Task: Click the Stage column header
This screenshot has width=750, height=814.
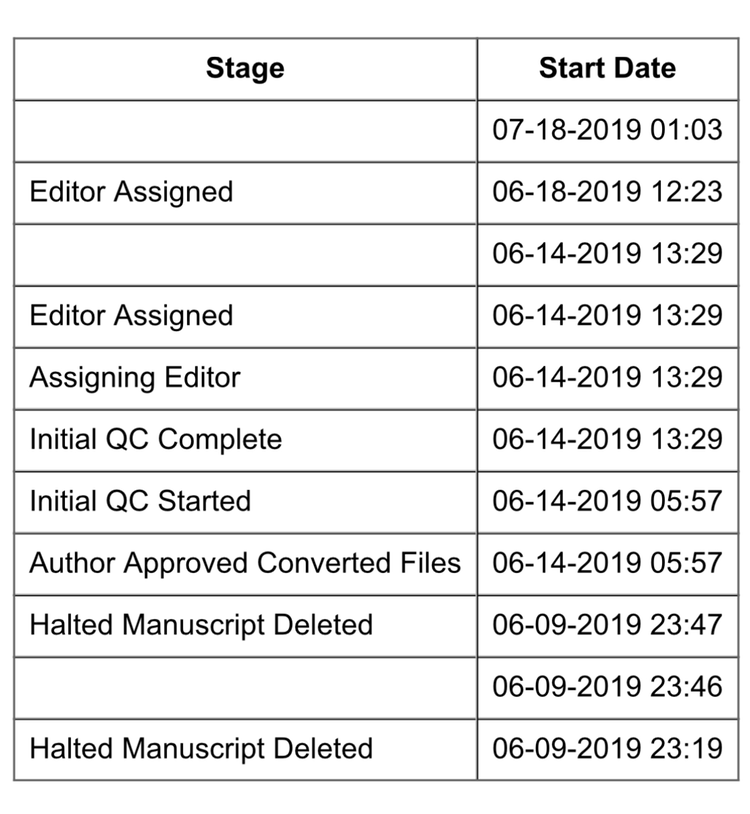Action: point(245,69)
